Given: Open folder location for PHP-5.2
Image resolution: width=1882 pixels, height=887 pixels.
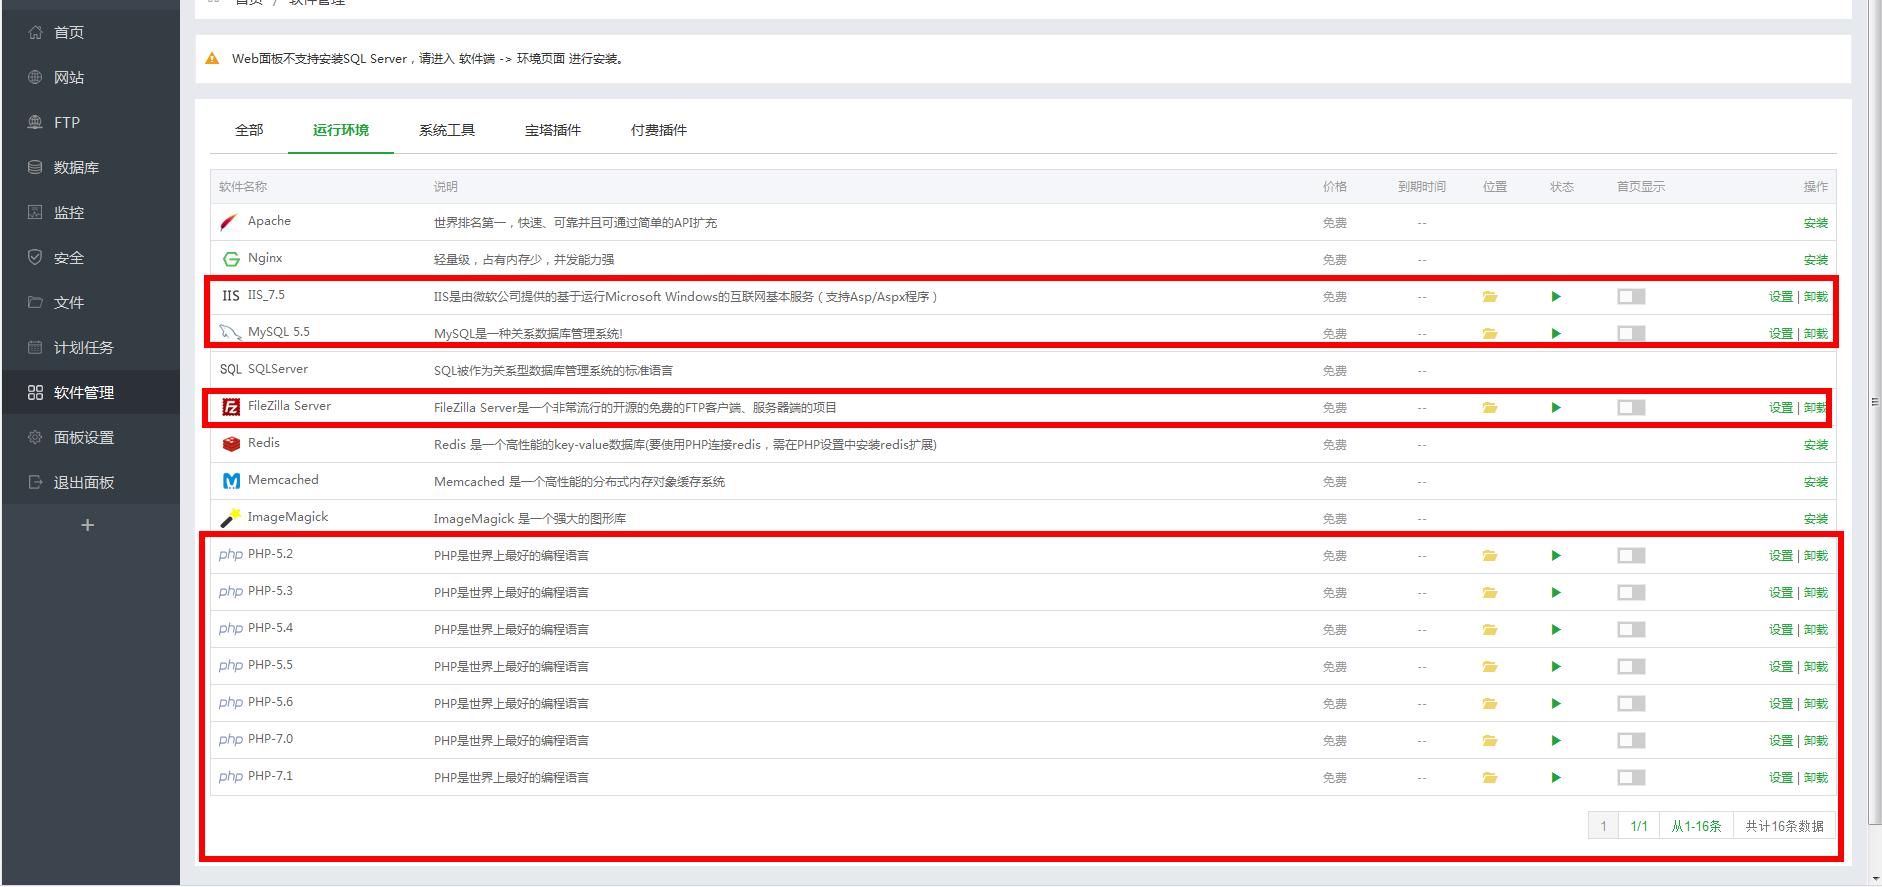Looking at the screenshot, I should (x=1490, y=556).
